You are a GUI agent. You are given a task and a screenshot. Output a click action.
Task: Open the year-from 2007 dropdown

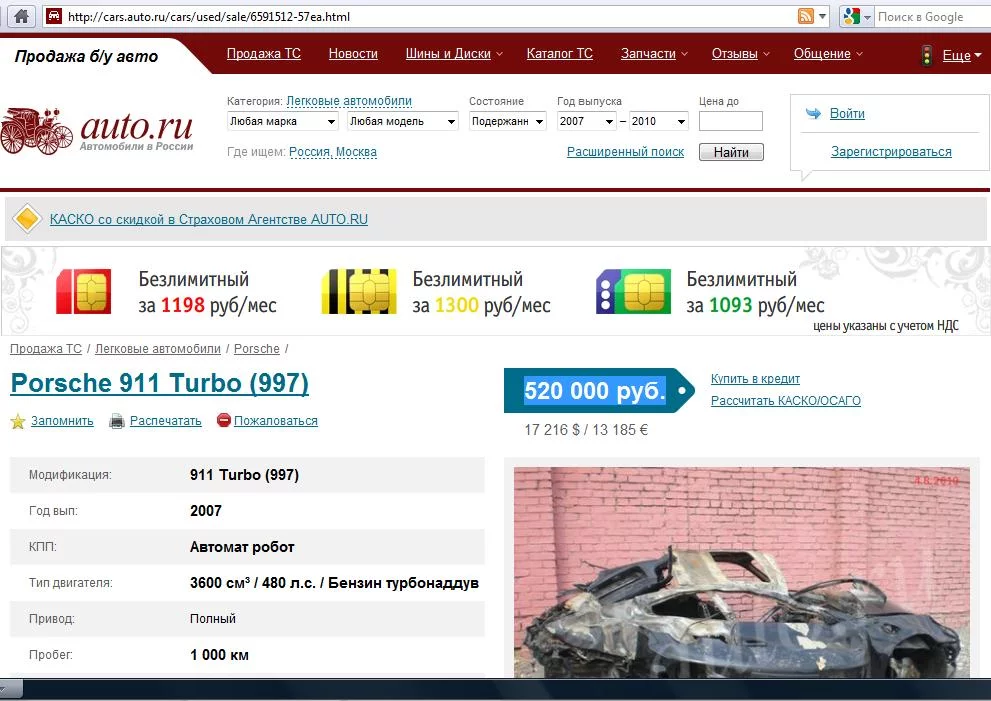pyautogui.click(x=587, y=121)
